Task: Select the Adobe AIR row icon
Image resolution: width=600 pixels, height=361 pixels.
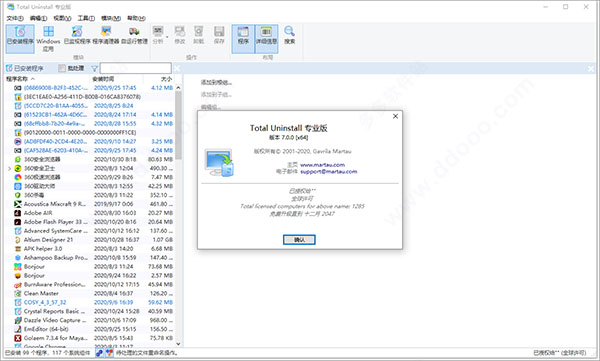Action: coord(18,213)
